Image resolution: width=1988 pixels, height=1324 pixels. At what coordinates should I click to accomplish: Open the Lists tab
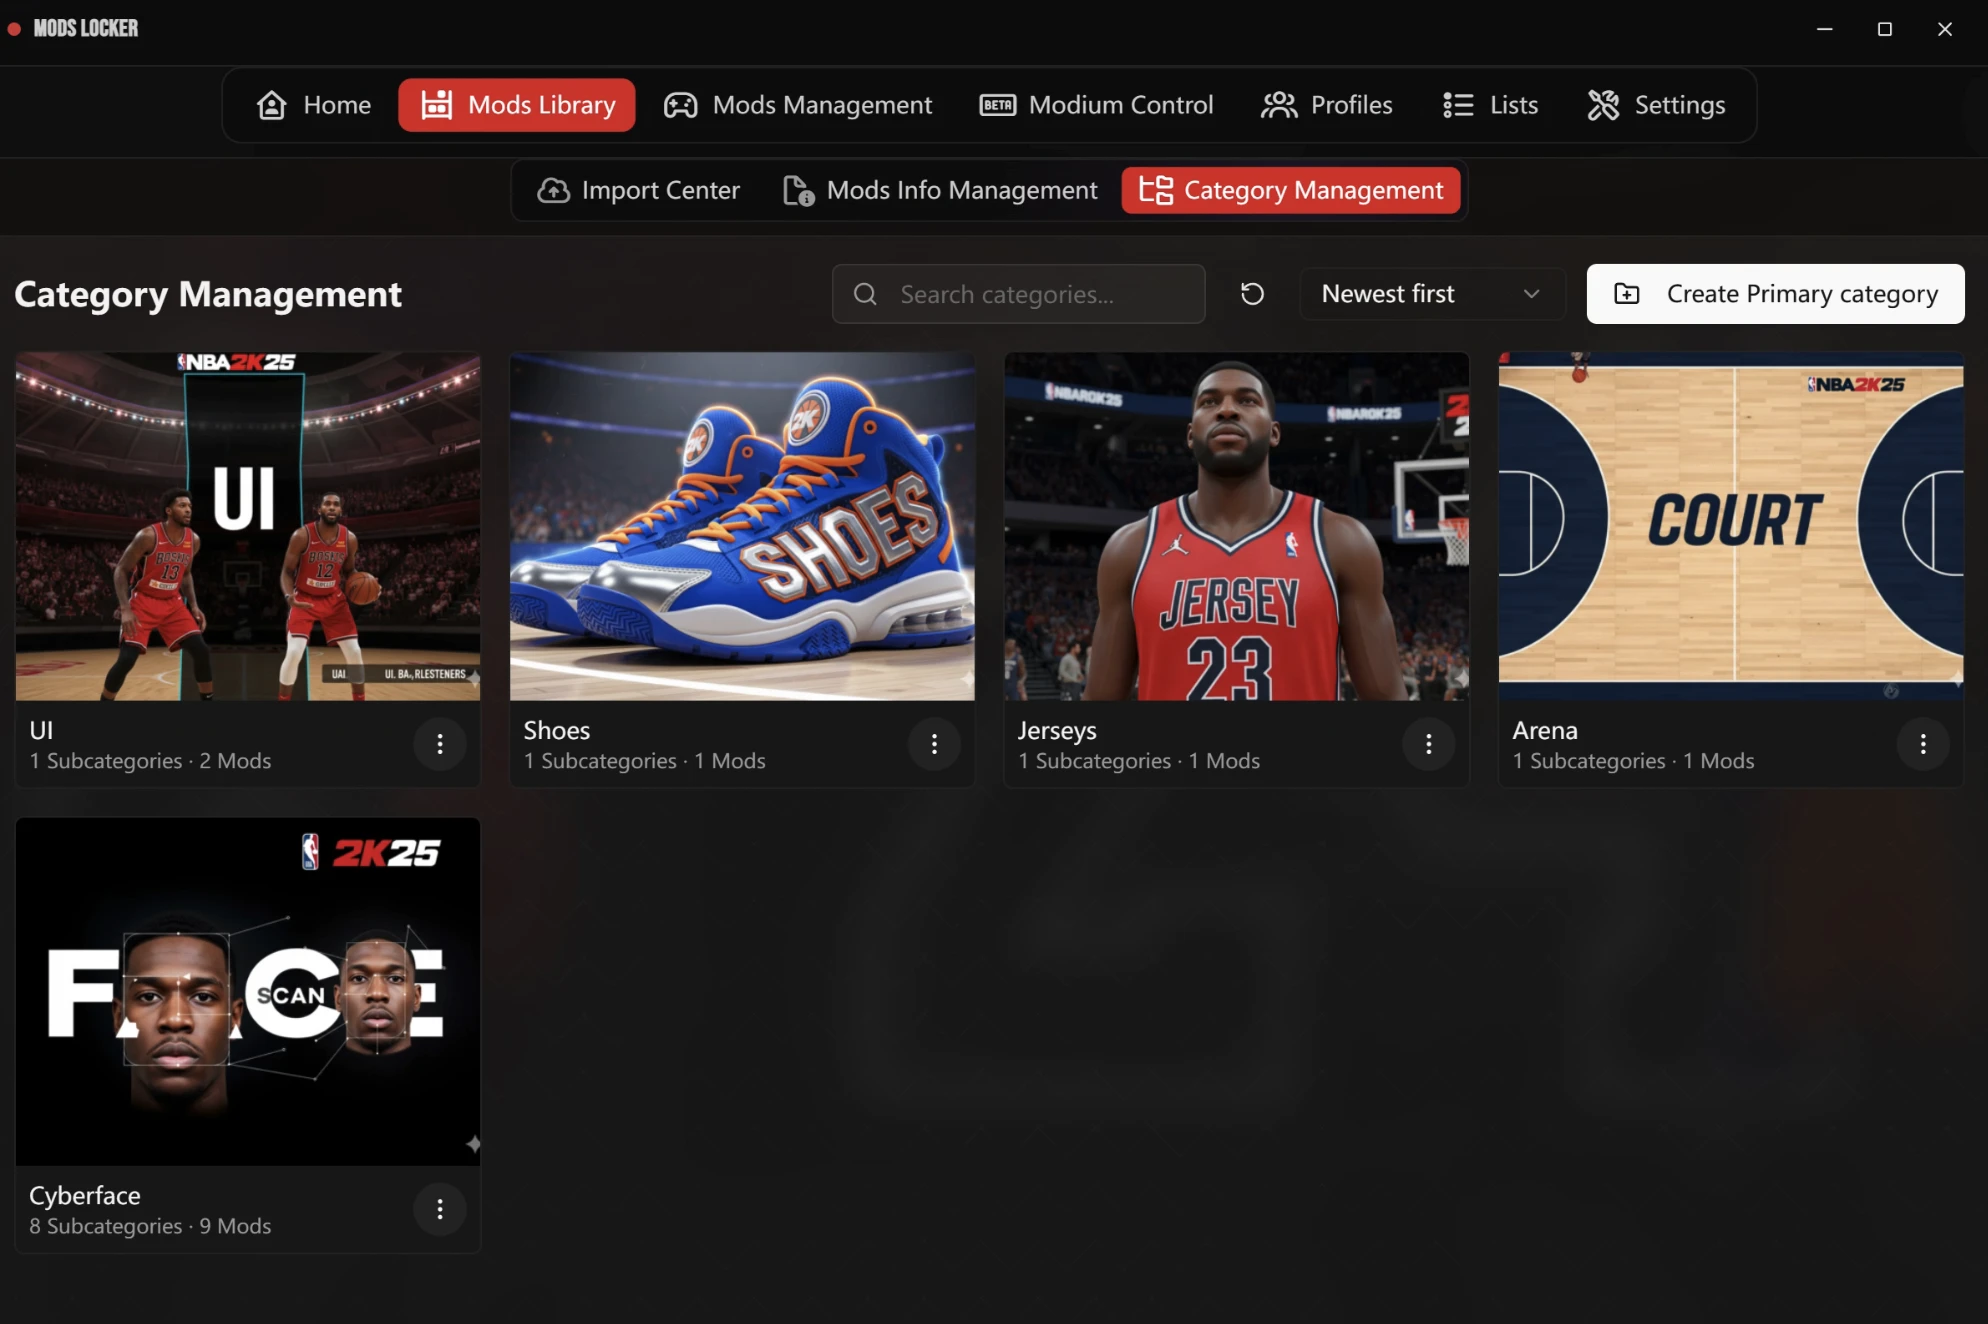1490,105
